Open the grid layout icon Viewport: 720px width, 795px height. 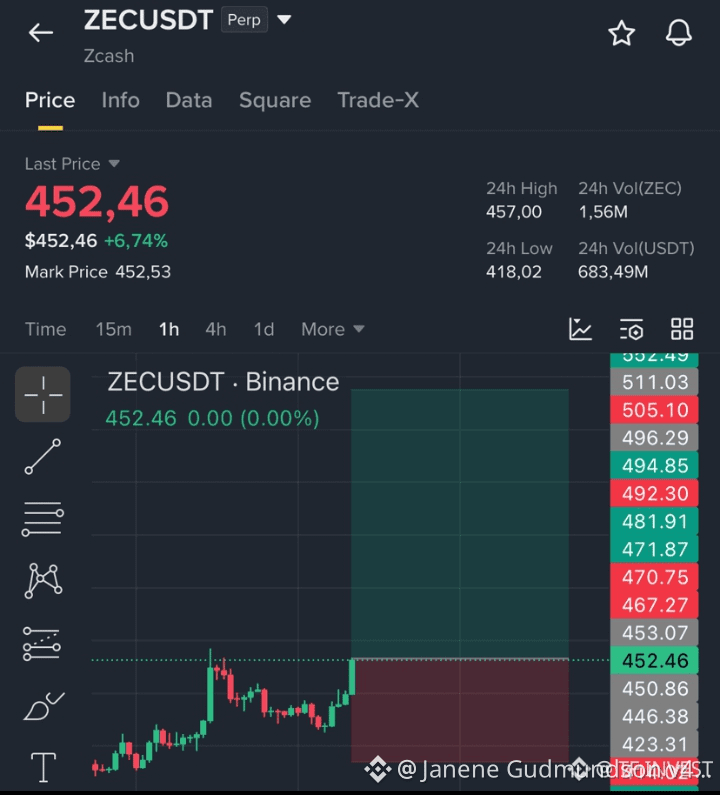682,329
